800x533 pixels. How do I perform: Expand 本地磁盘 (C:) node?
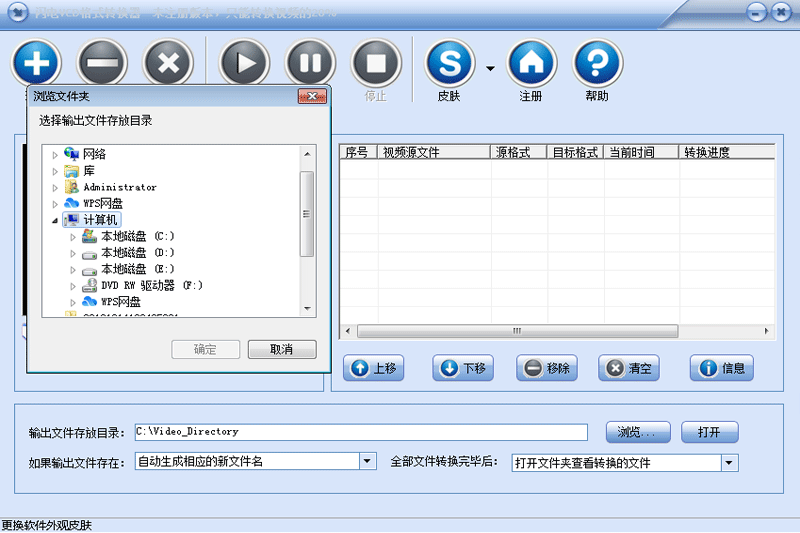click(x=73, y=237)
